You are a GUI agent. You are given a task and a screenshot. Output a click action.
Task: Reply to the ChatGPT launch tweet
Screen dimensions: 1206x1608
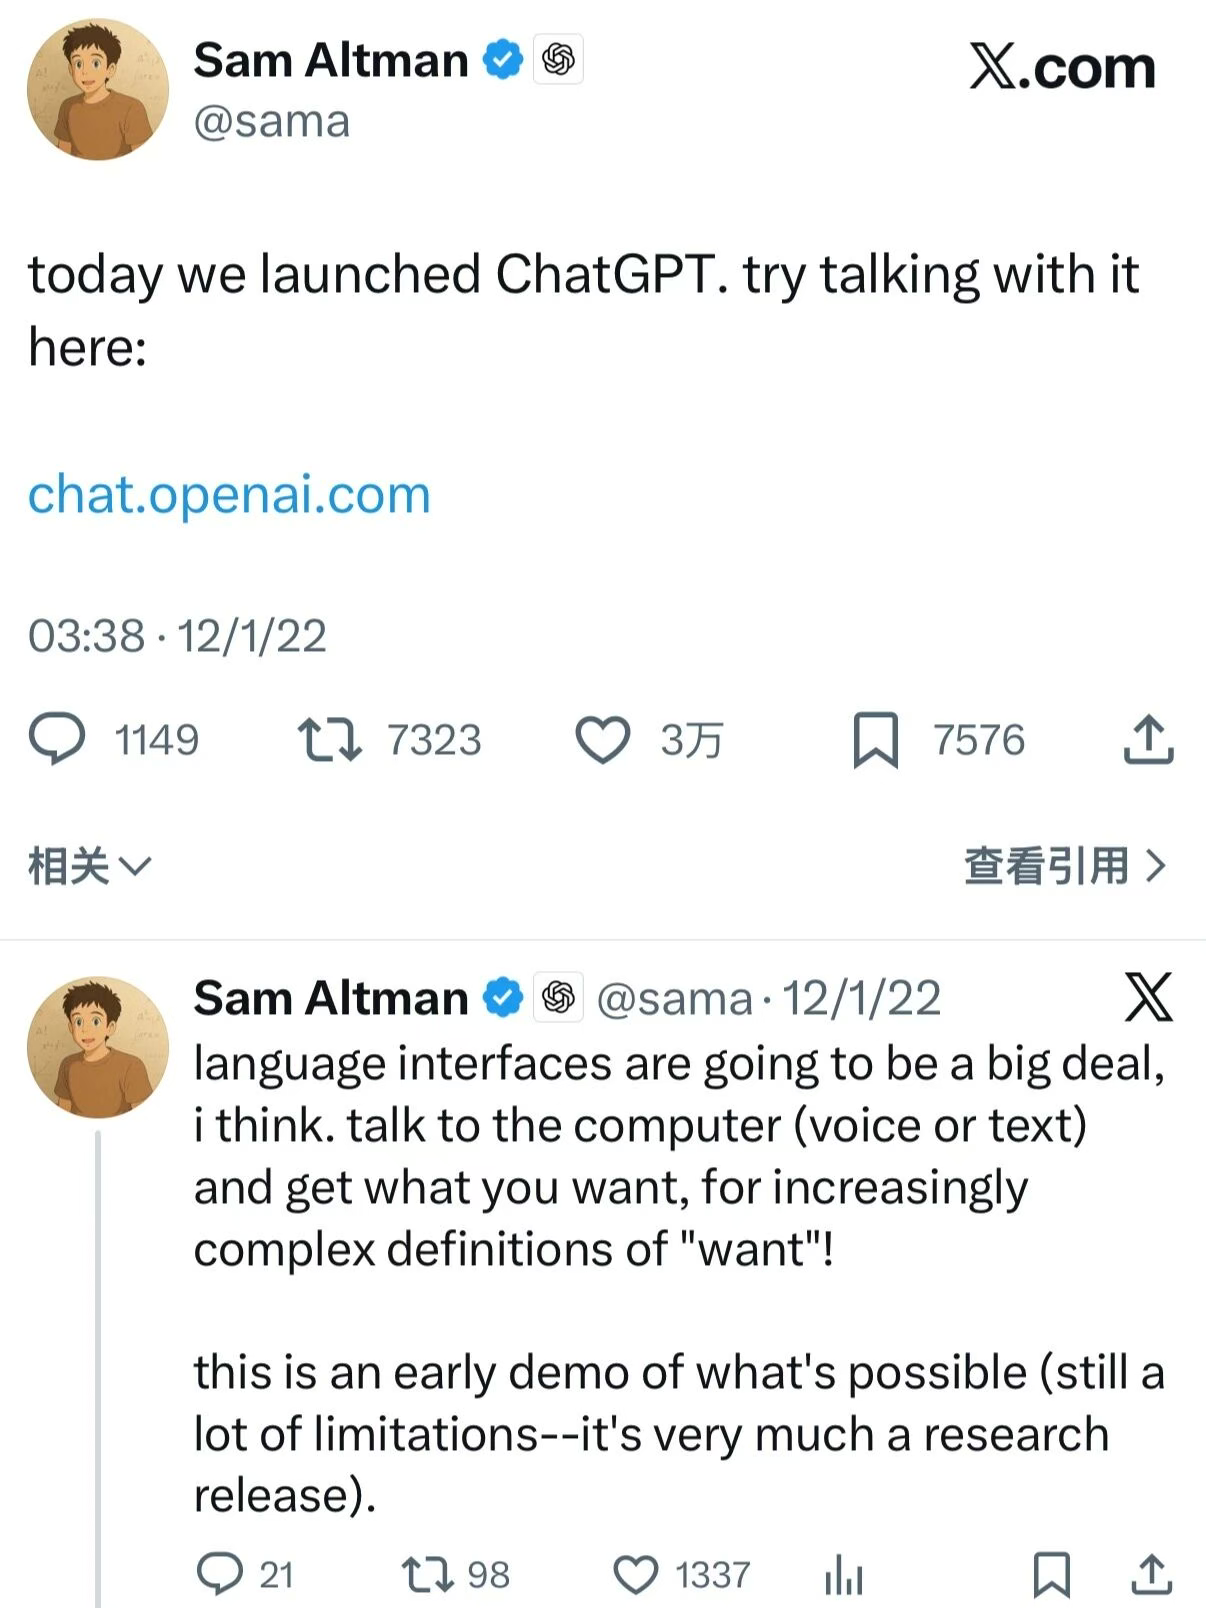[x=58, y=740]
